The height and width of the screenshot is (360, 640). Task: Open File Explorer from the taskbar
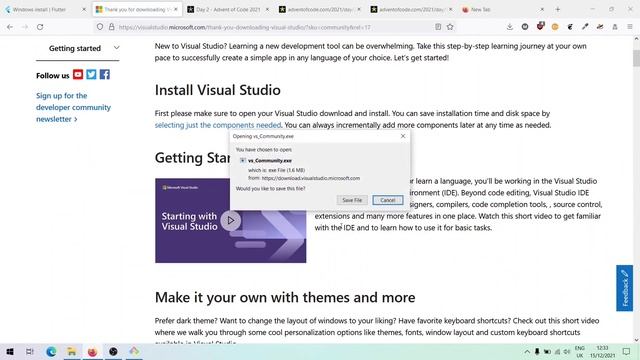click(72, 351)
